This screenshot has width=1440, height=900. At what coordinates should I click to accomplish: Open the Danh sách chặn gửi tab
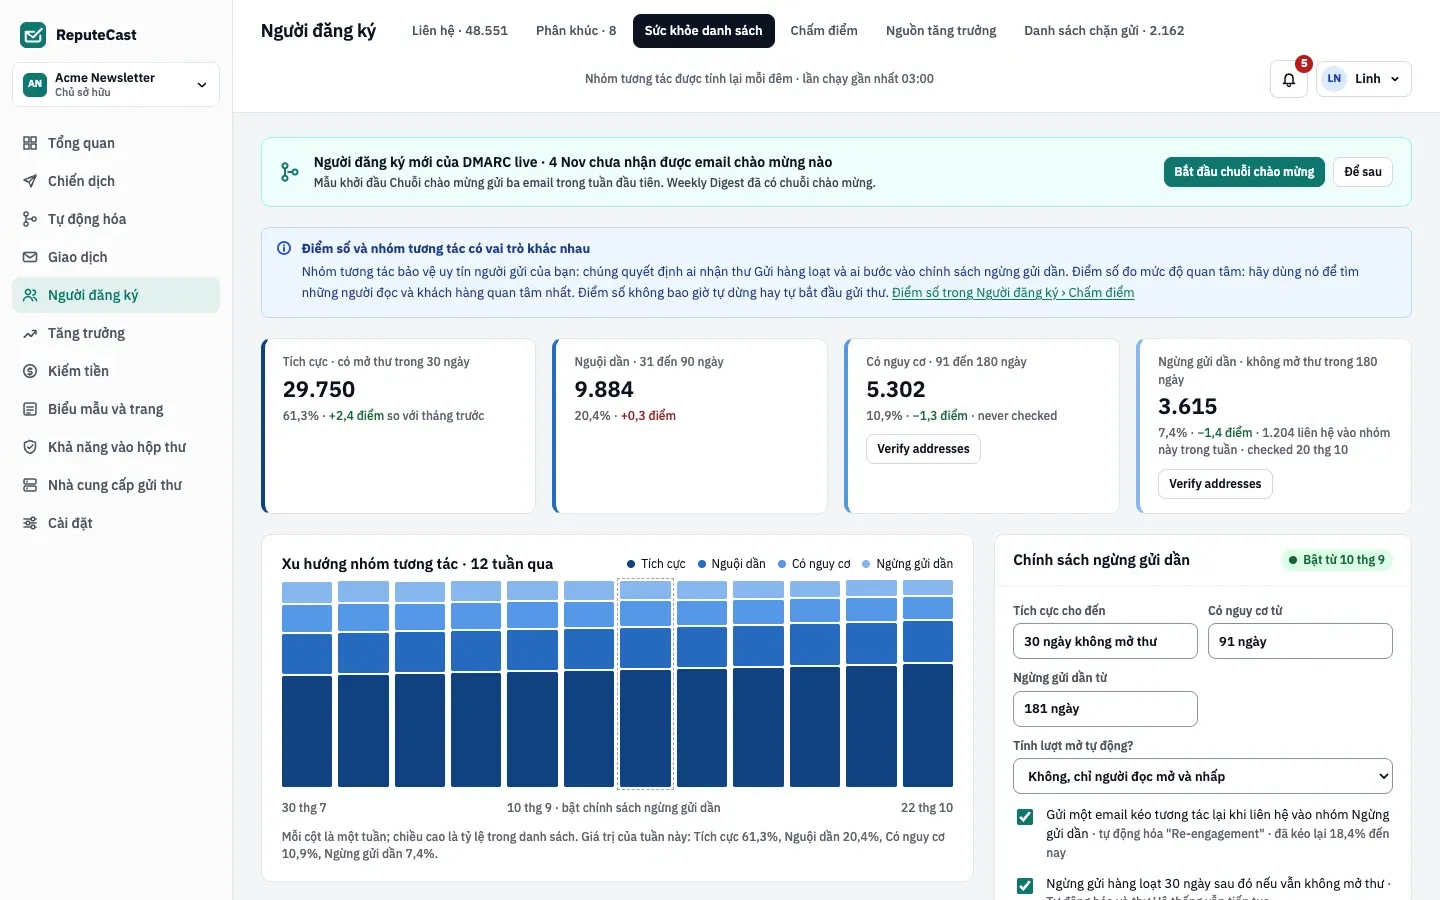click(1104, 31)
